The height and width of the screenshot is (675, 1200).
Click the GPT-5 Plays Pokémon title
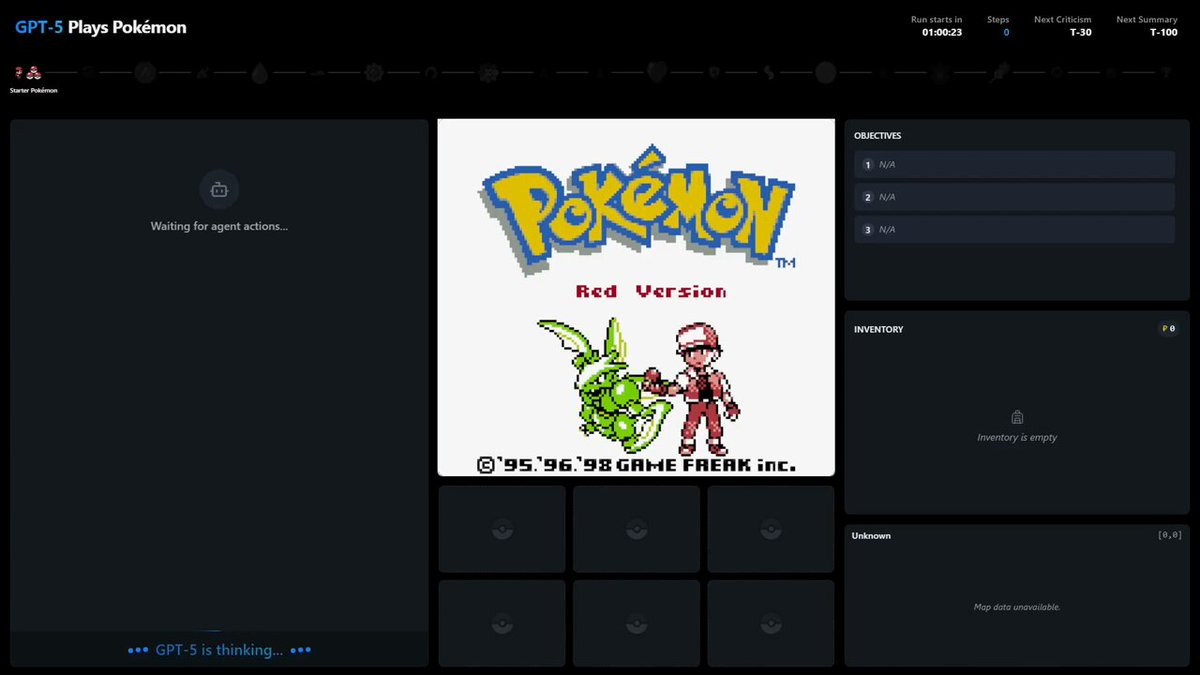point(101,28)
